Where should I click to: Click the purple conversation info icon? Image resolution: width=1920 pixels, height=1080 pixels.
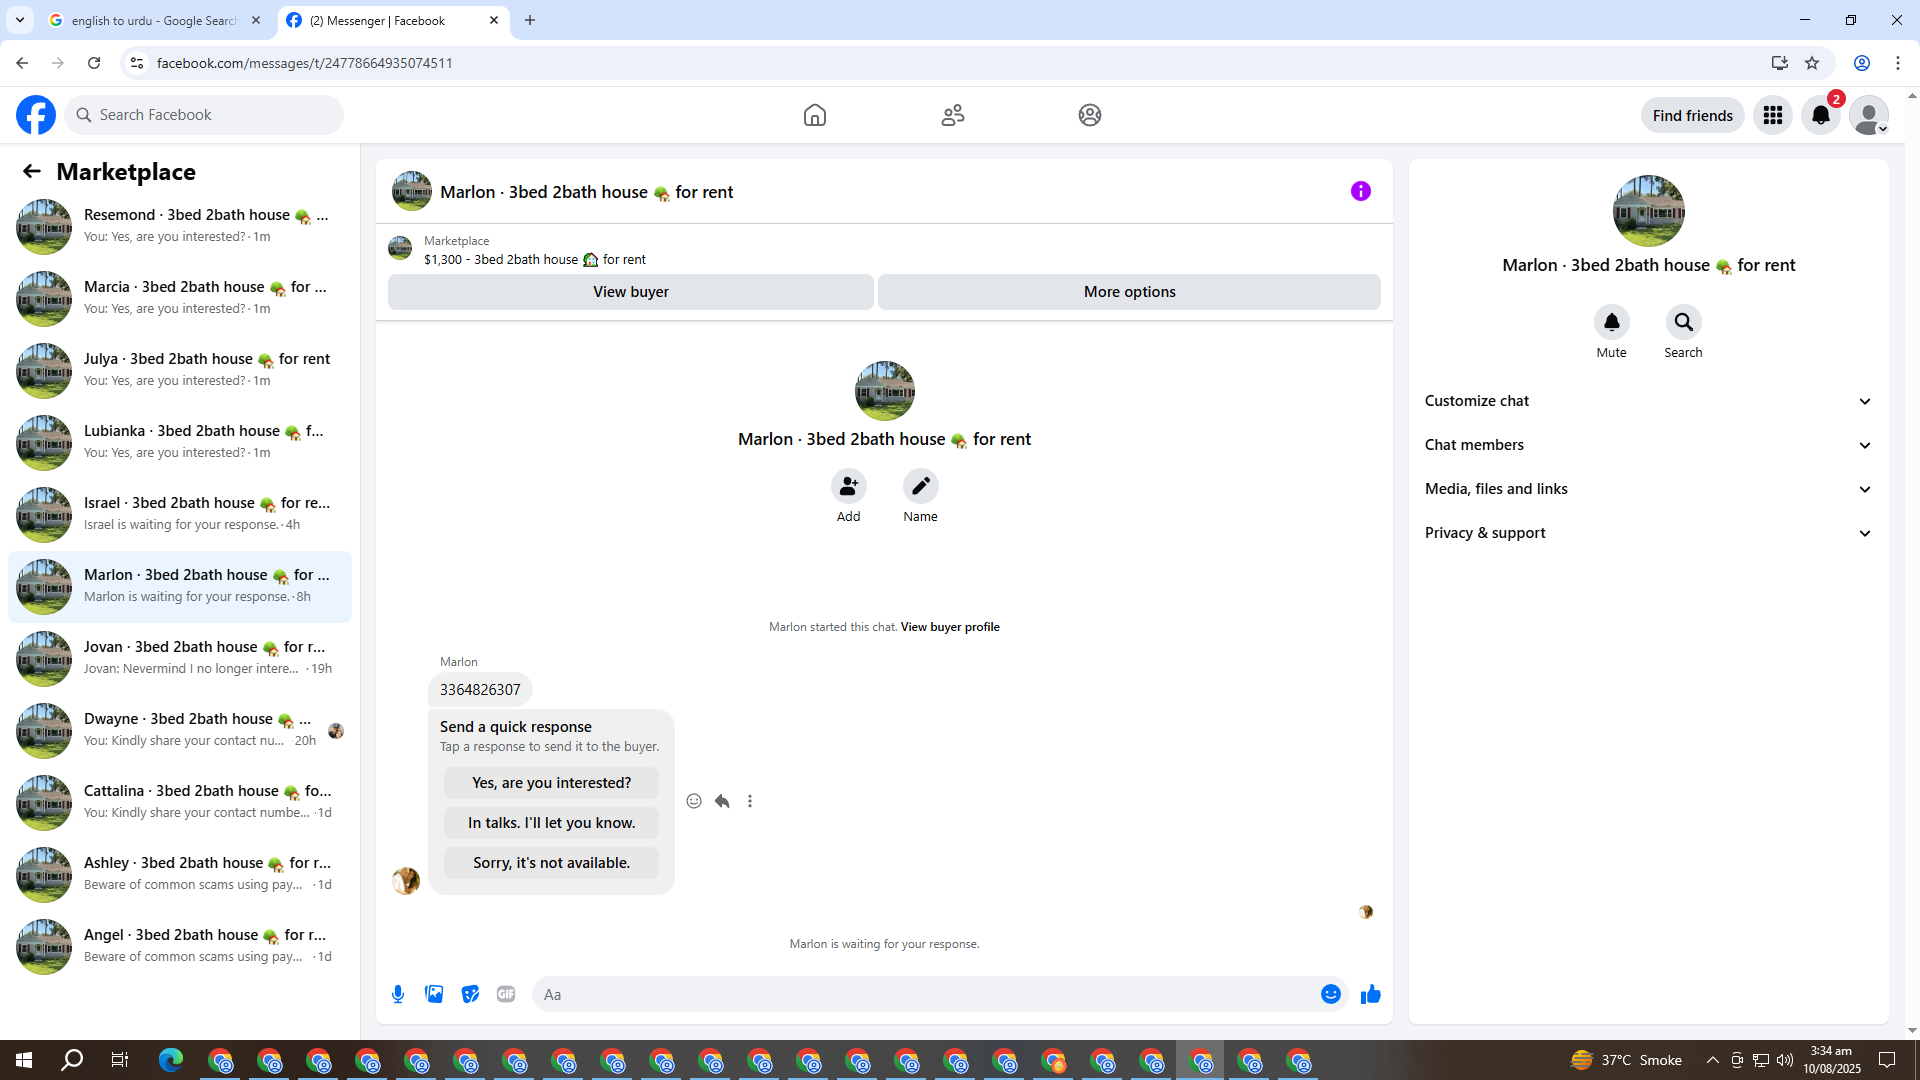[1360, 191]
